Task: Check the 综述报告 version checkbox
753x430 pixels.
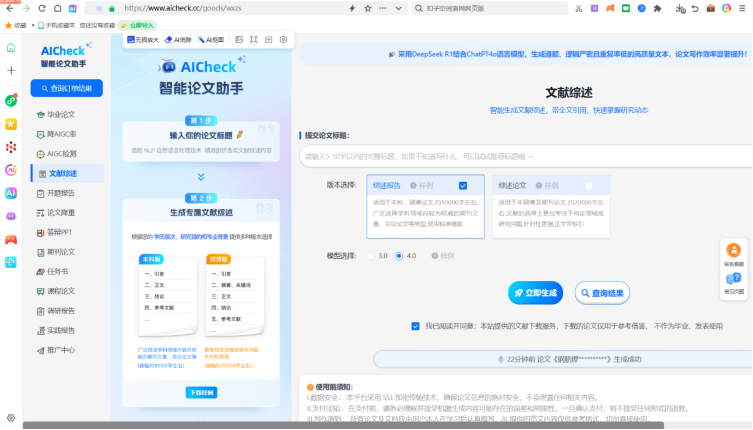Action: (463, 185)
